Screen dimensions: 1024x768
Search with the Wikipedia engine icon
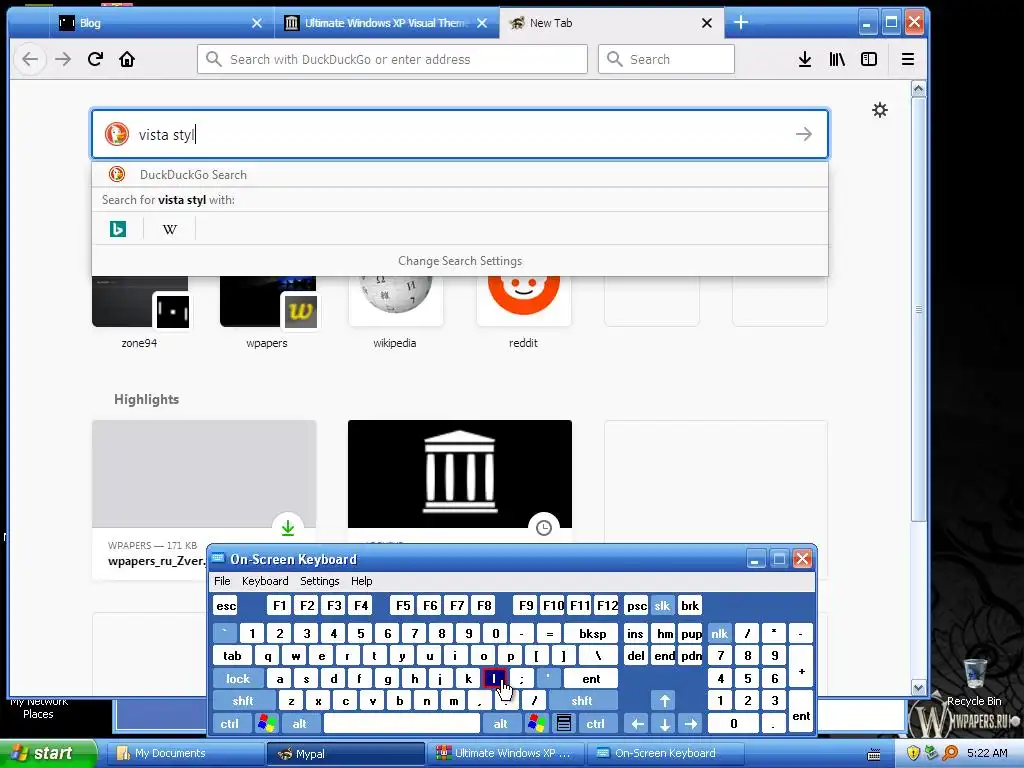pos(169,229)
